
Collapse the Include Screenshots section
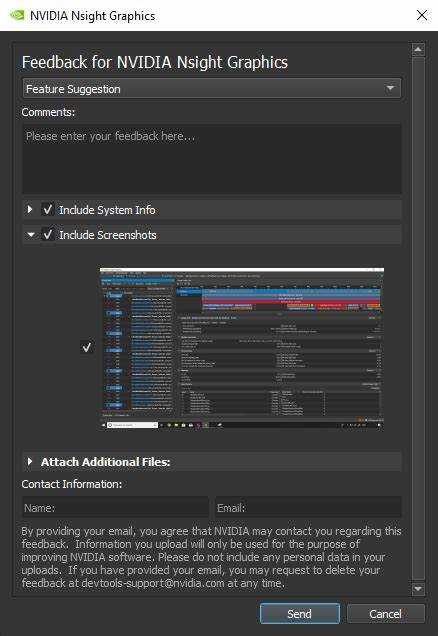(30, 234)
